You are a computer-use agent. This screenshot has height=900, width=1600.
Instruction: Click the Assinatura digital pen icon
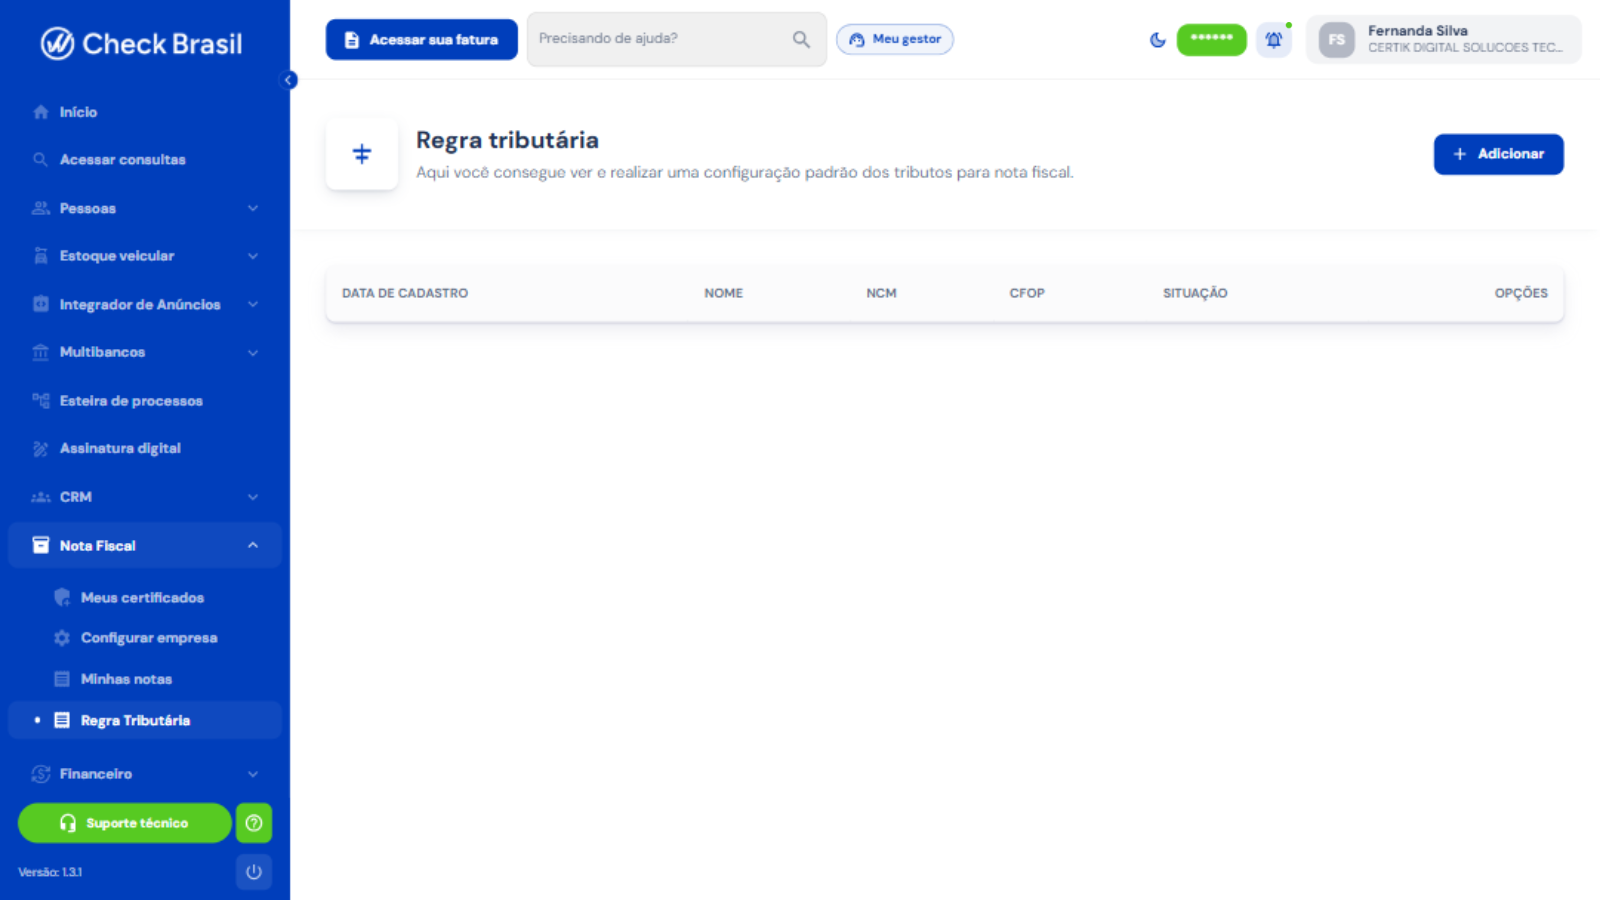tap(41, 449)
